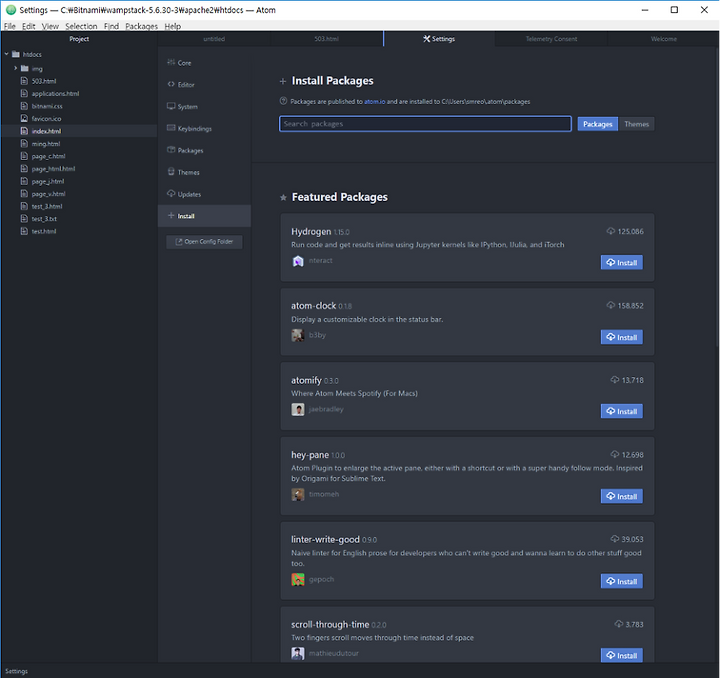Expand the img folder chevron

pyautogui.click(x=16, y=68)
